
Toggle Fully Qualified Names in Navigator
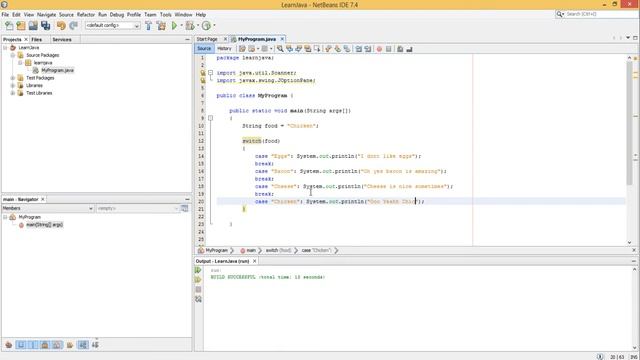(70, 345)
